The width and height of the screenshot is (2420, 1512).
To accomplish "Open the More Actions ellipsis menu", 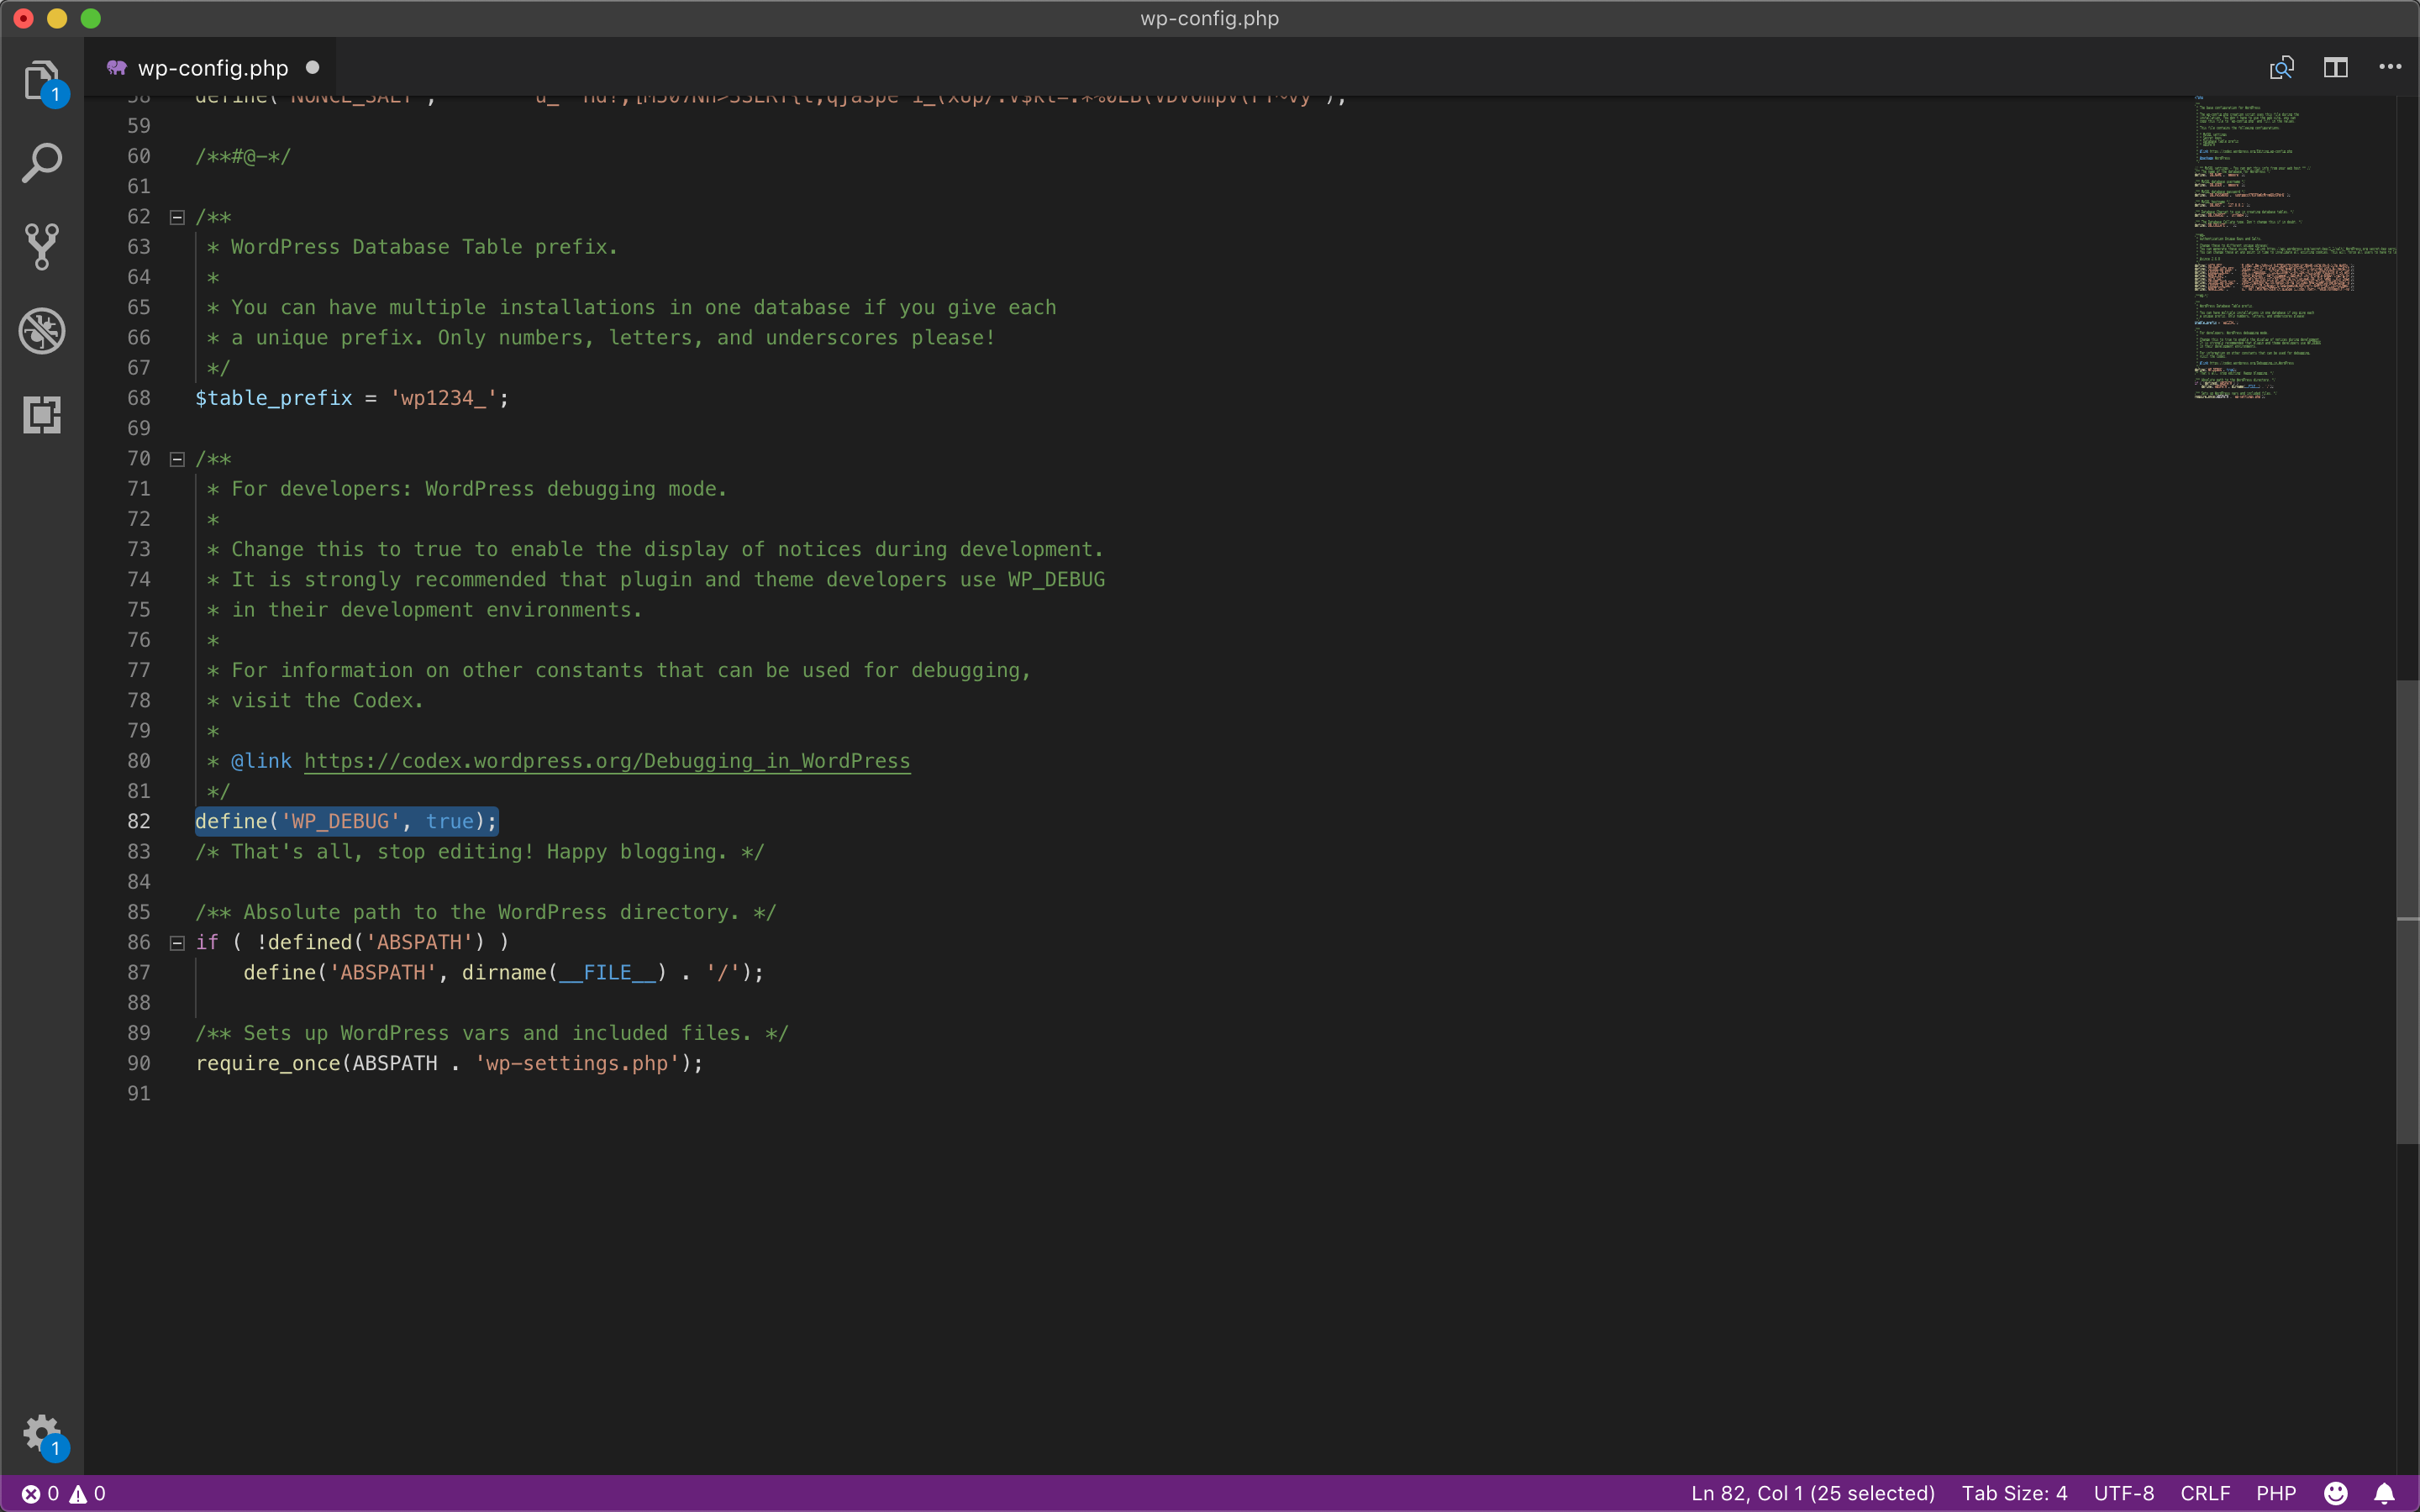I will (x=2390, y=67).
